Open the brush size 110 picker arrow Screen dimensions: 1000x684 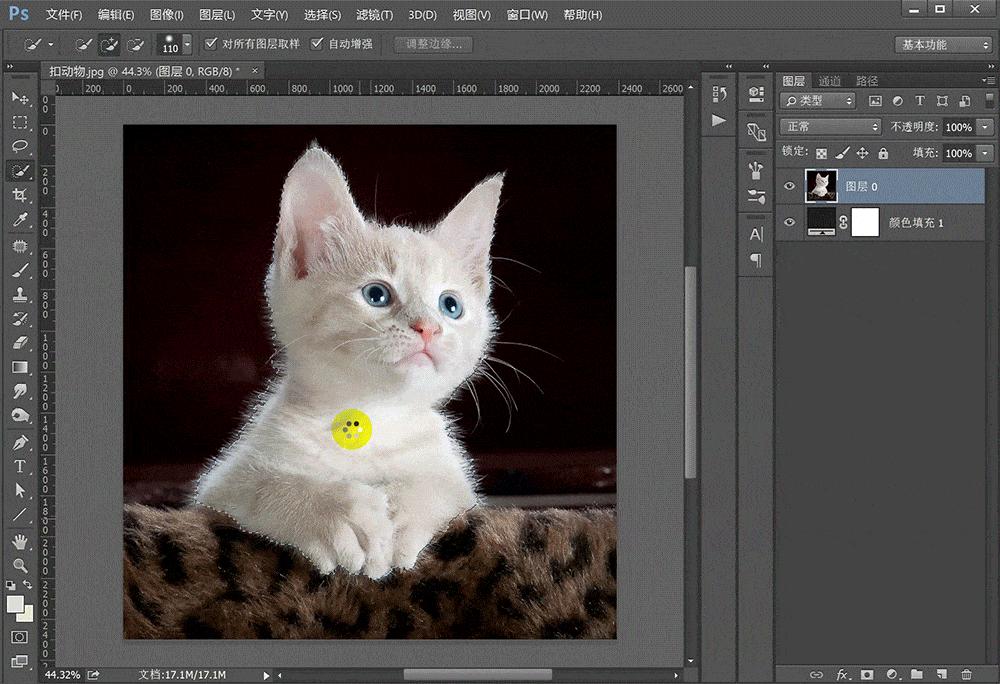click(187, 45)
